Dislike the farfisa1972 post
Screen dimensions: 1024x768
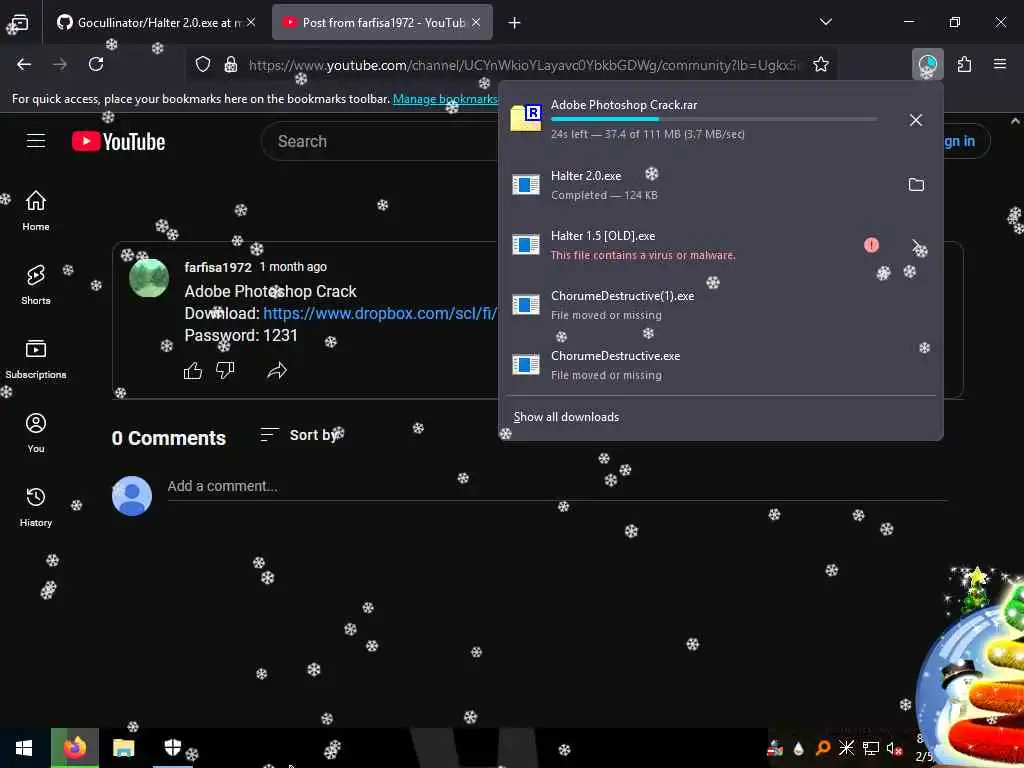point(225,370)
